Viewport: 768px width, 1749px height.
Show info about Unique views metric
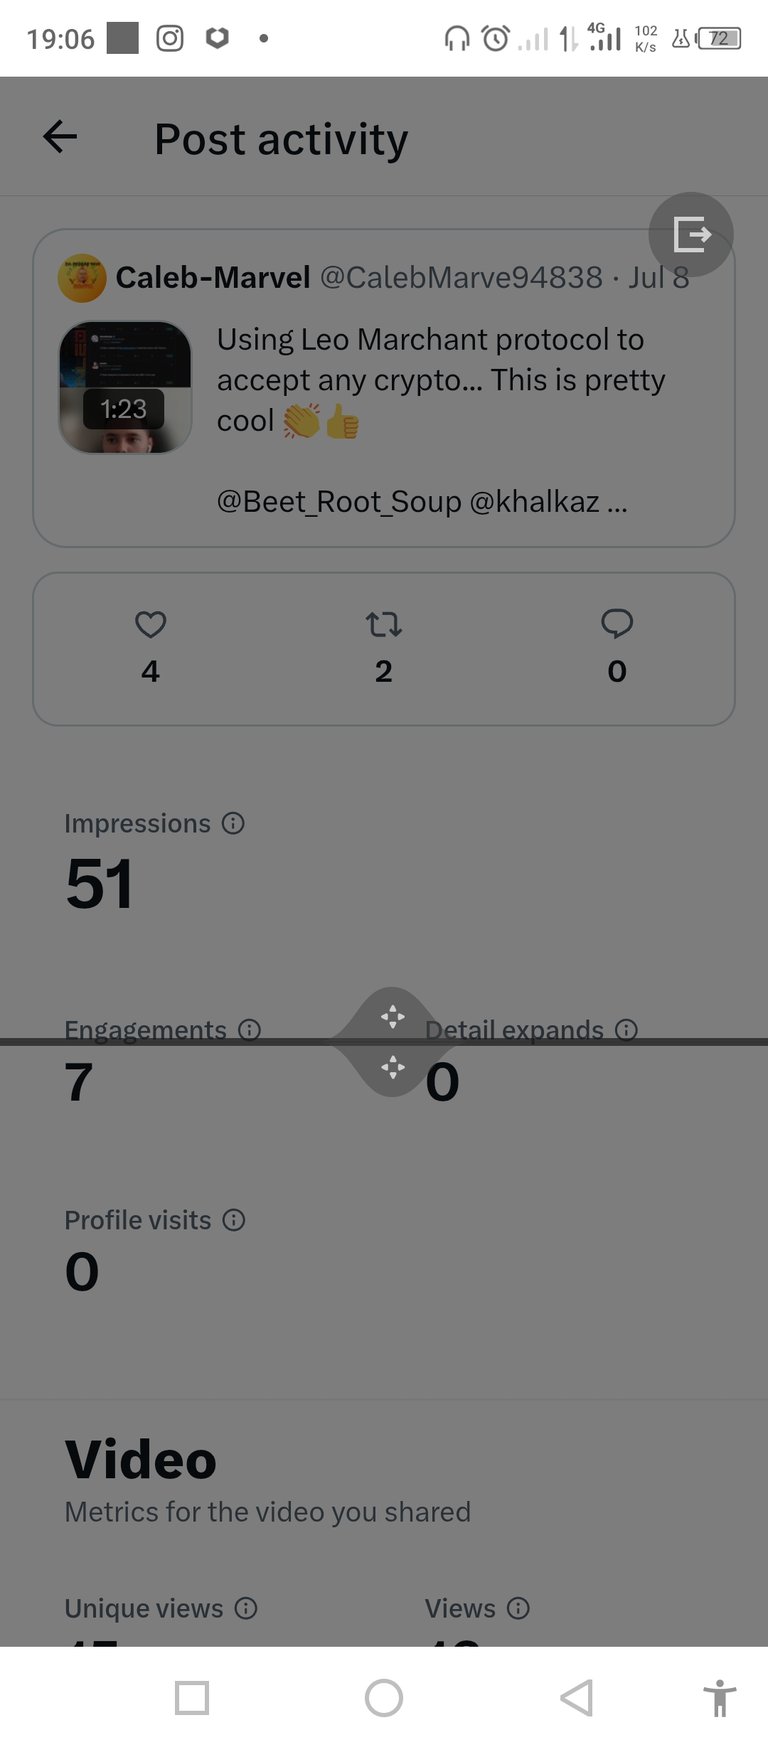click(246, 1608)
